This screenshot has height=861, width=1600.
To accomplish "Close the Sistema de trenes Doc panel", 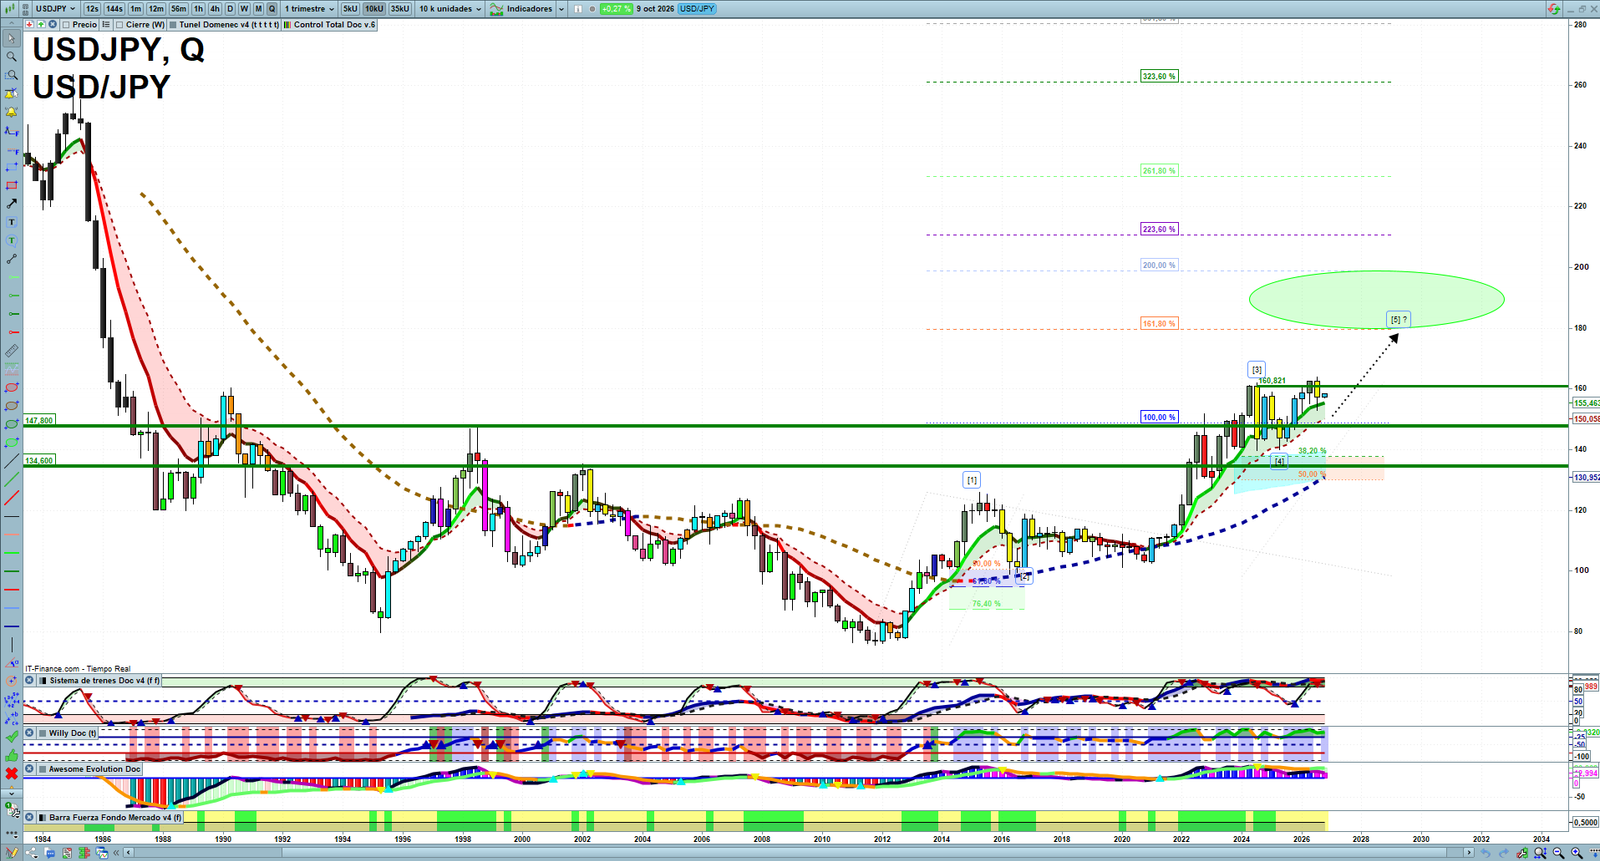I will pos(30,681).
